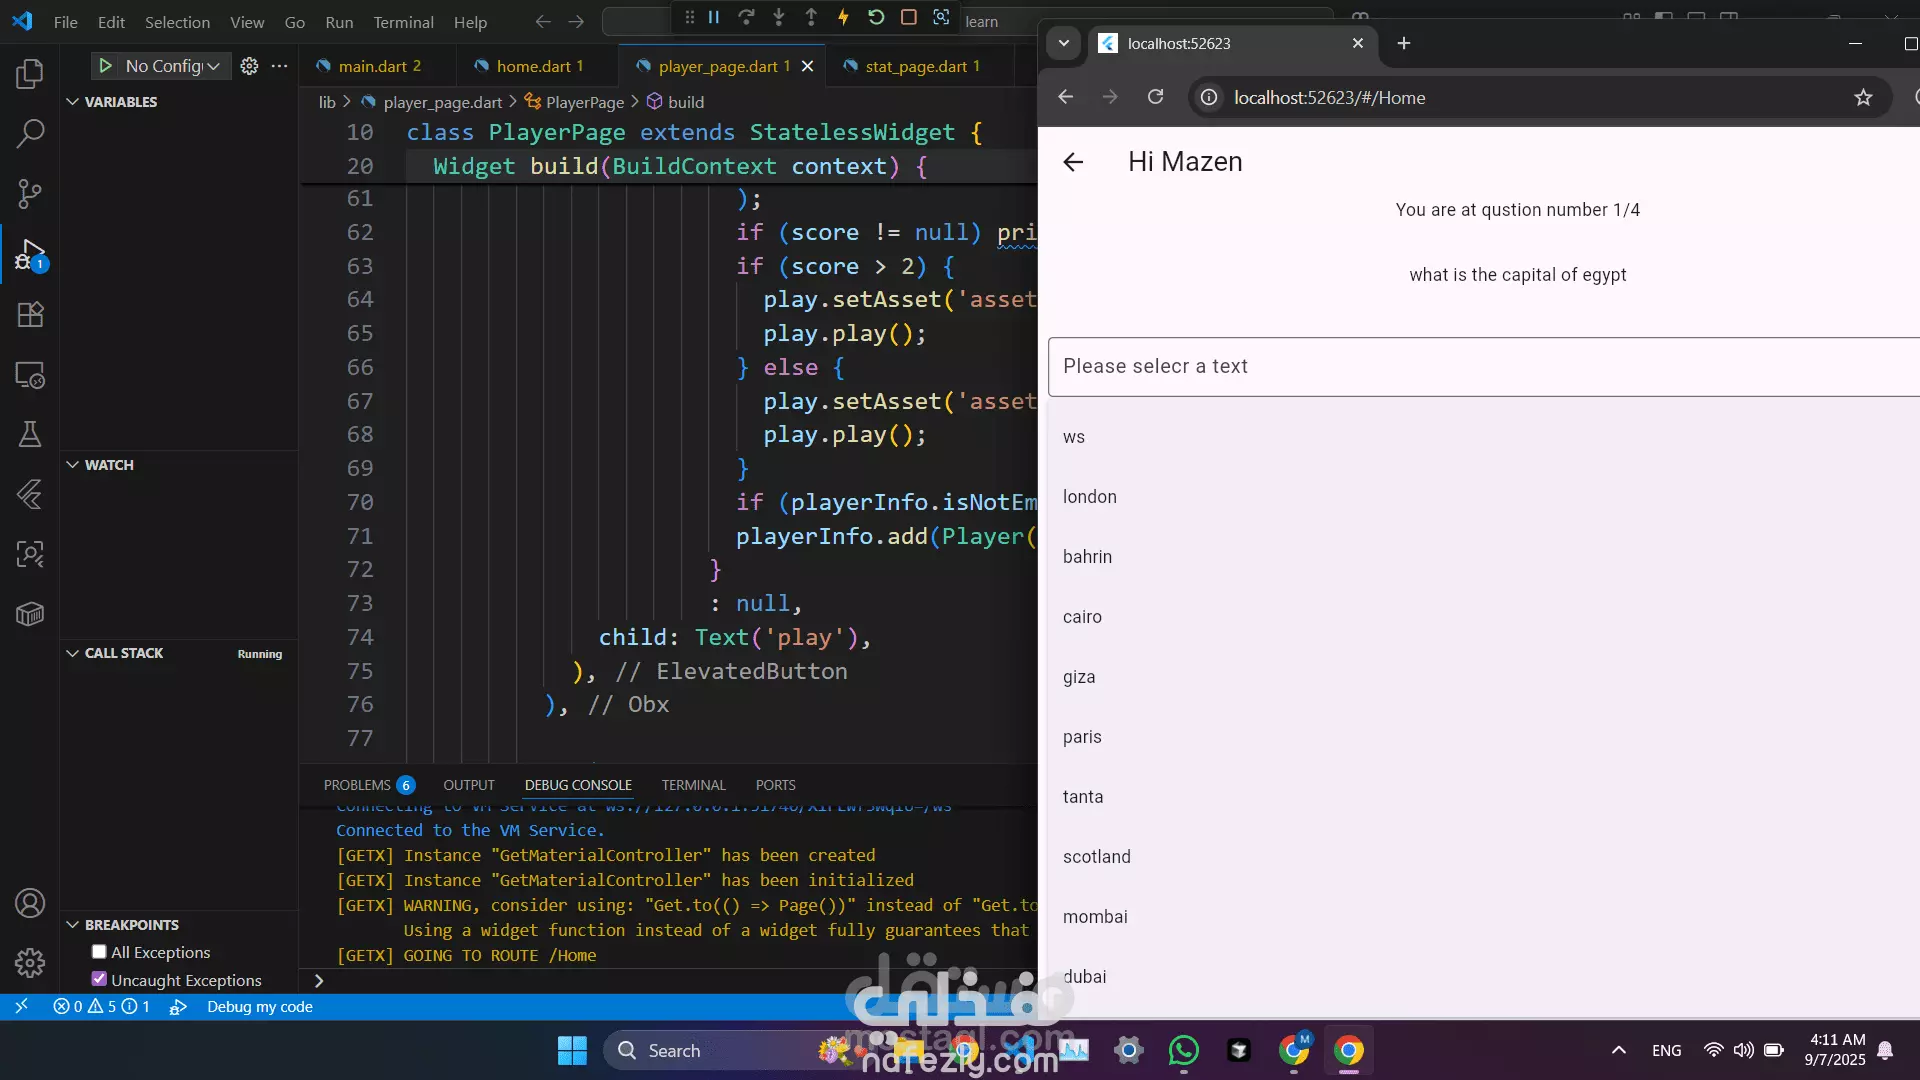This screenshot has height=1080, width=1920.
Task: Open the No Config launch dropdown
Action: point(172,66)
